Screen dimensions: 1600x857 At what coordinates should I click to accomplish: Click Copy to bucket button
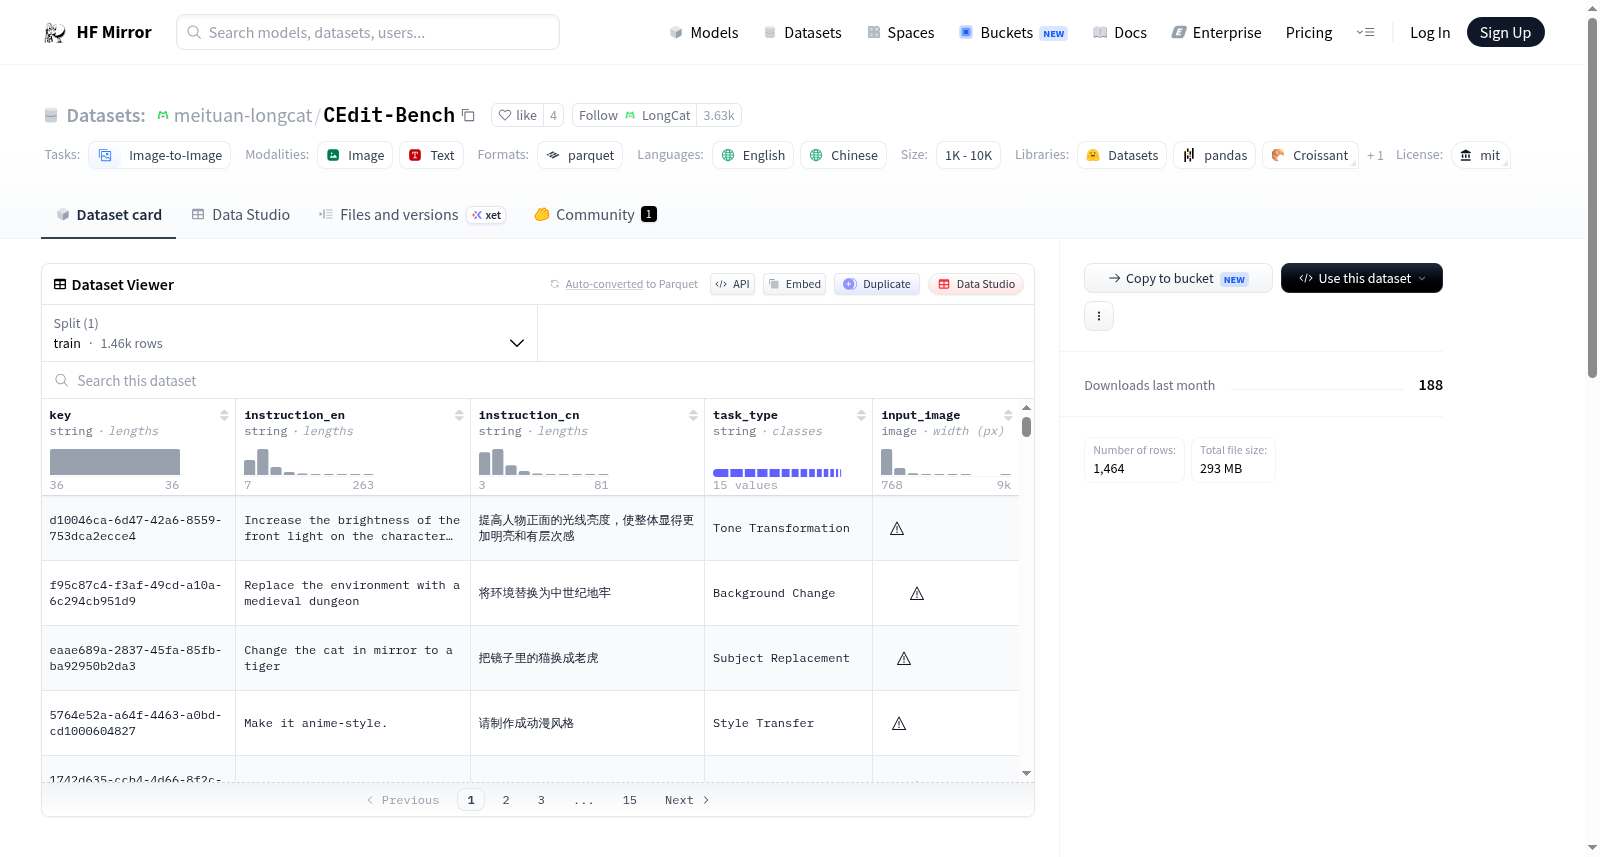point(1178,278)
